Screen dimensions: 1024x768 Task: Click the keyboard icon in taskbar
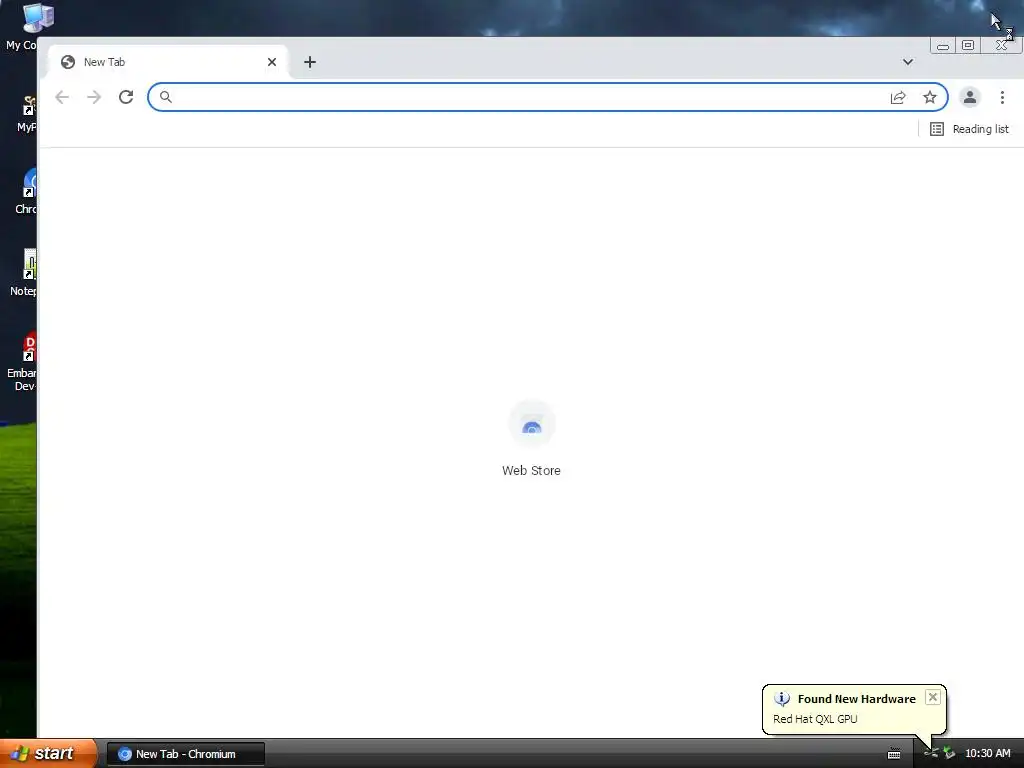point(894,754)
